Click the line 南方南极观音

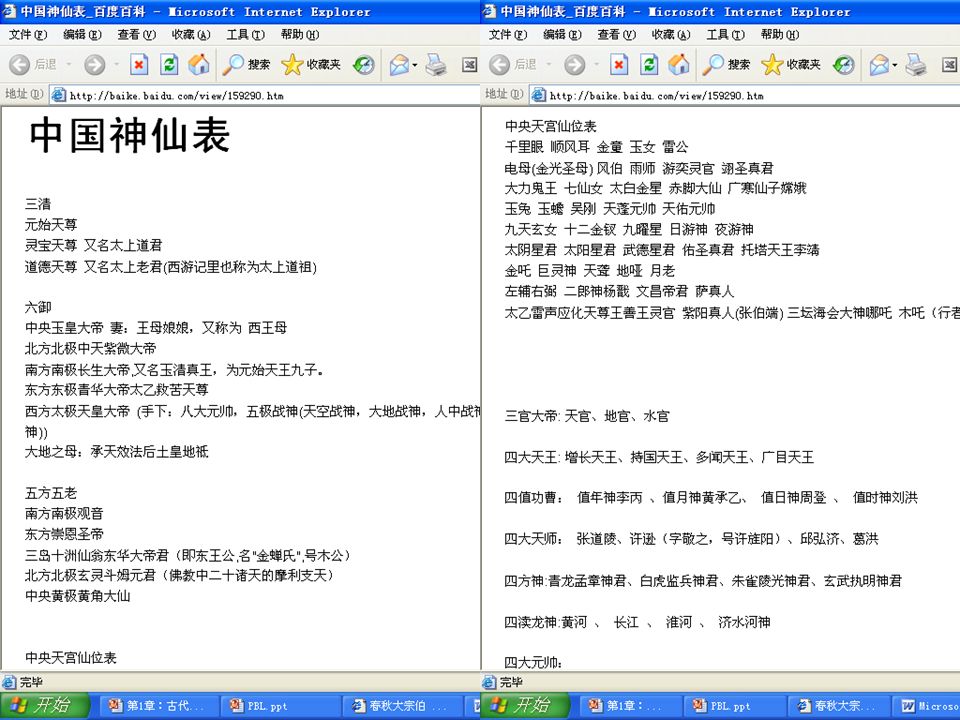click(x=64, y=514)
